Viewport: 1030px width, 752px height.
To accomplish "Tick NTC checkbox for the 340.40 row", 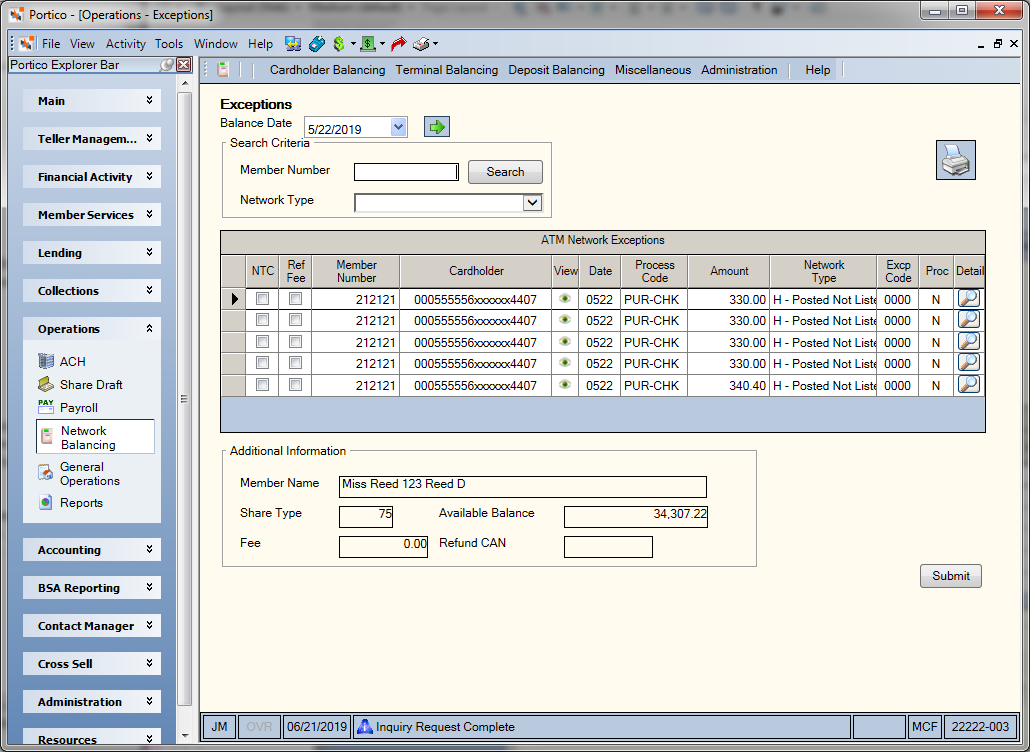I will (262, 385).
